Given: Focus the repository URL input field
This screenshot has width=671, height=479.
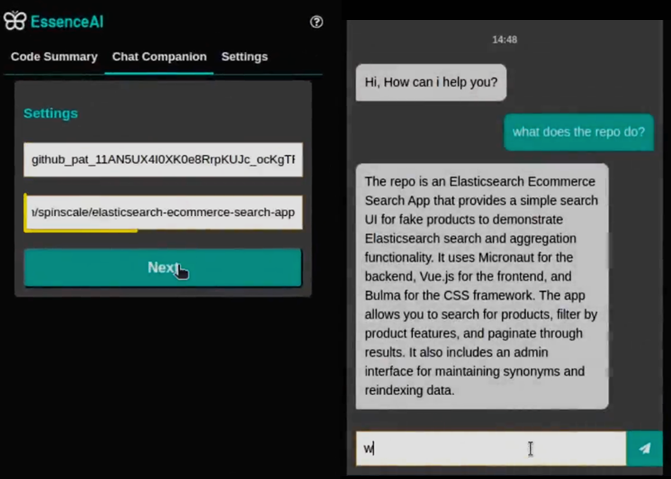Looking at the screenshot, I should (x=163, y=212).
